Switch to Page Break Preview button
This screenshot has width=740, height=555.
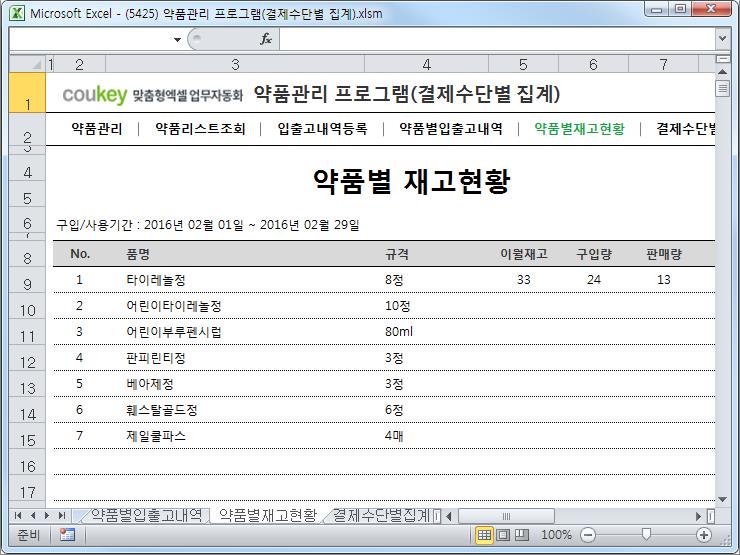(x=521, y=535)
